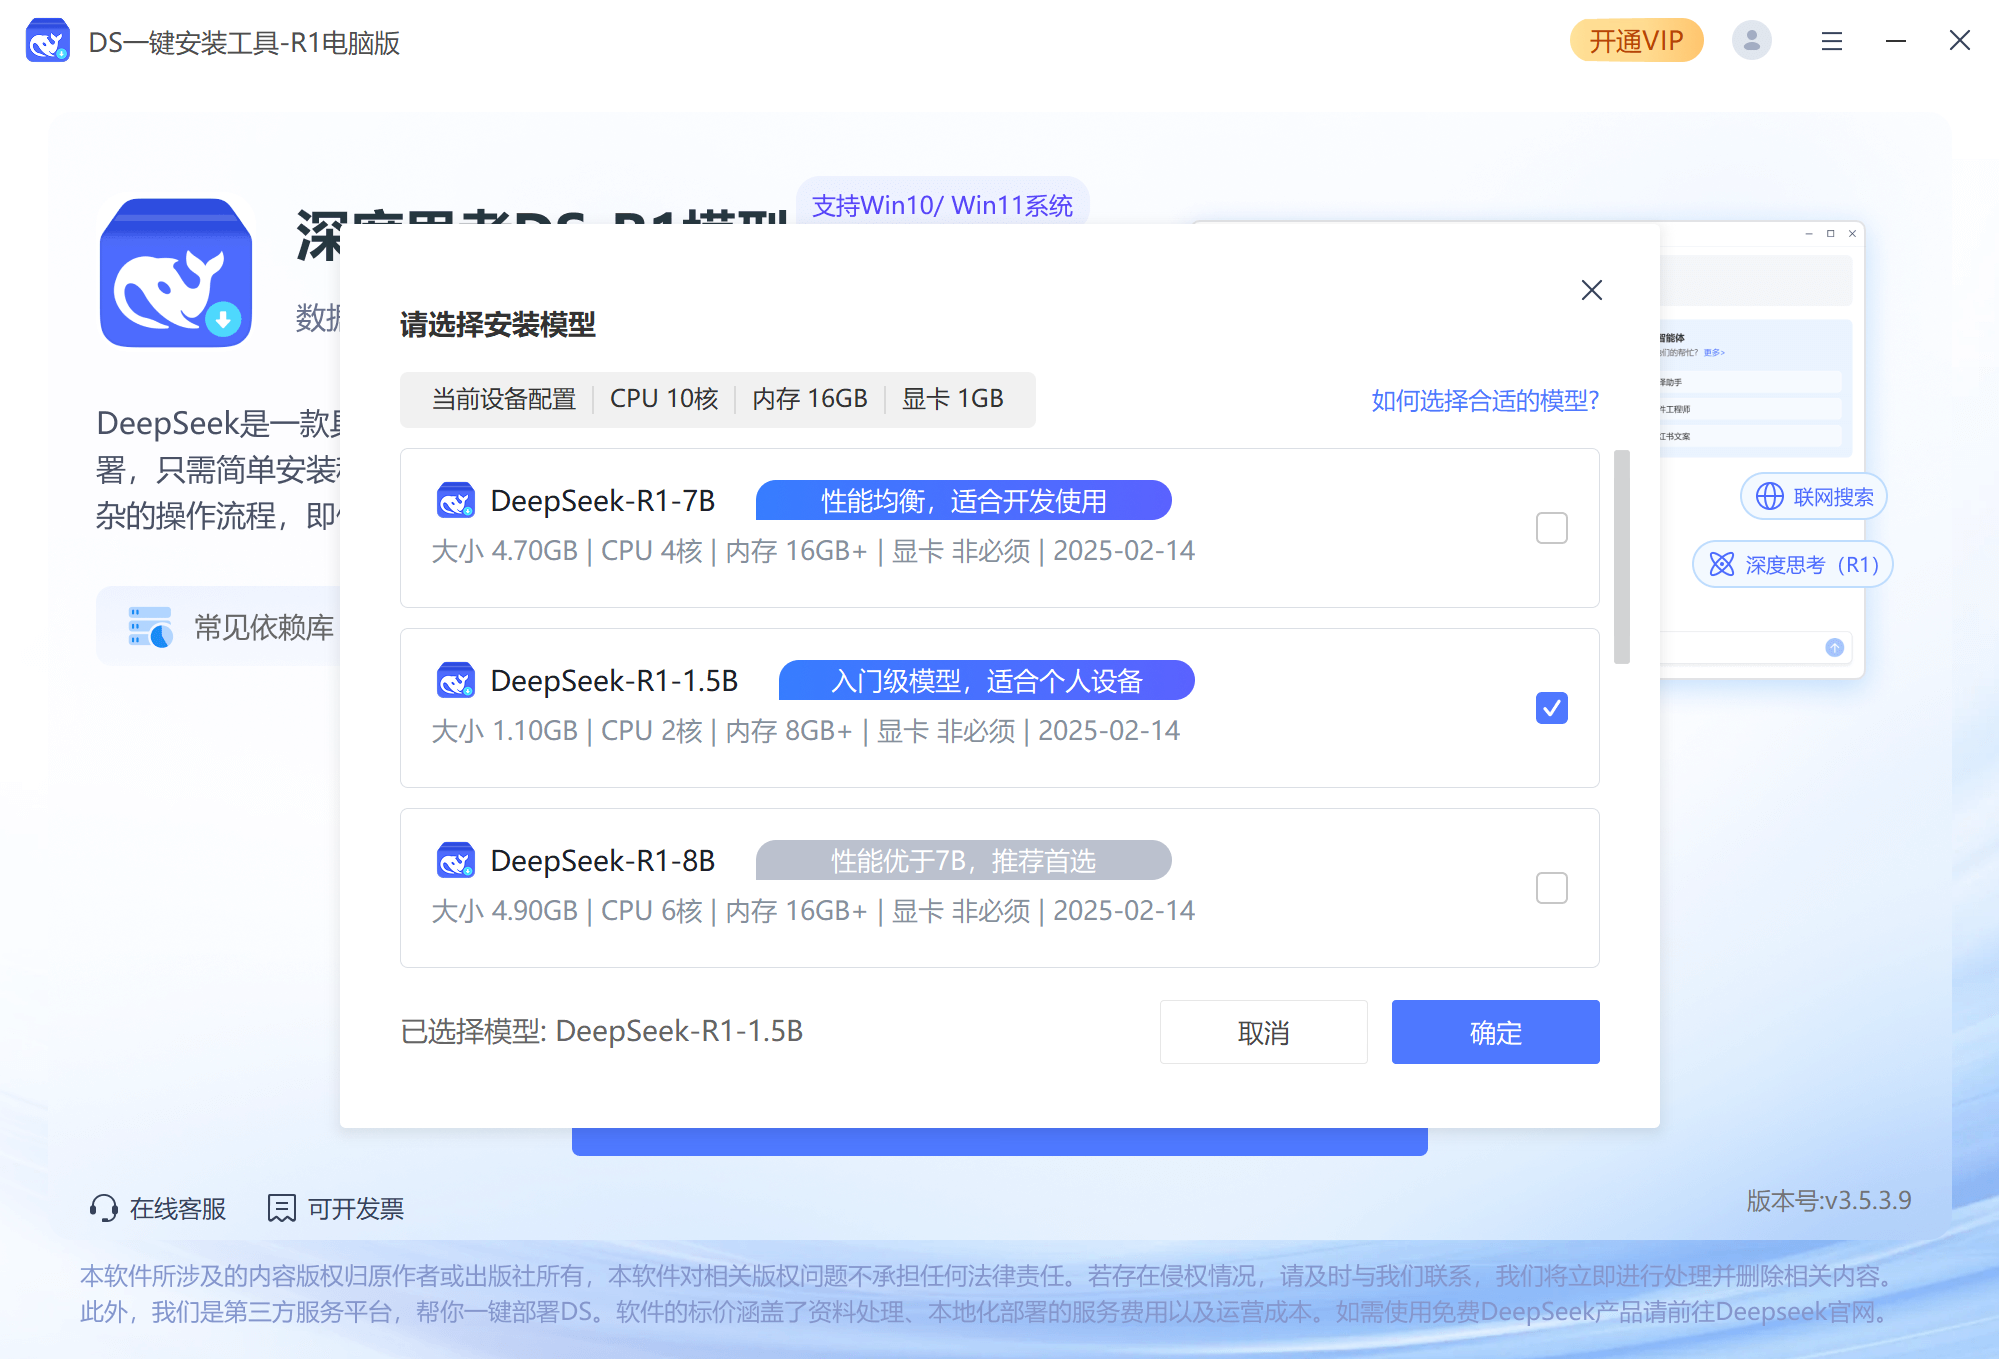Check the DeepSeek-R1-8B checkbox
The image size is (1999, 1359).
click(1551, 888)
